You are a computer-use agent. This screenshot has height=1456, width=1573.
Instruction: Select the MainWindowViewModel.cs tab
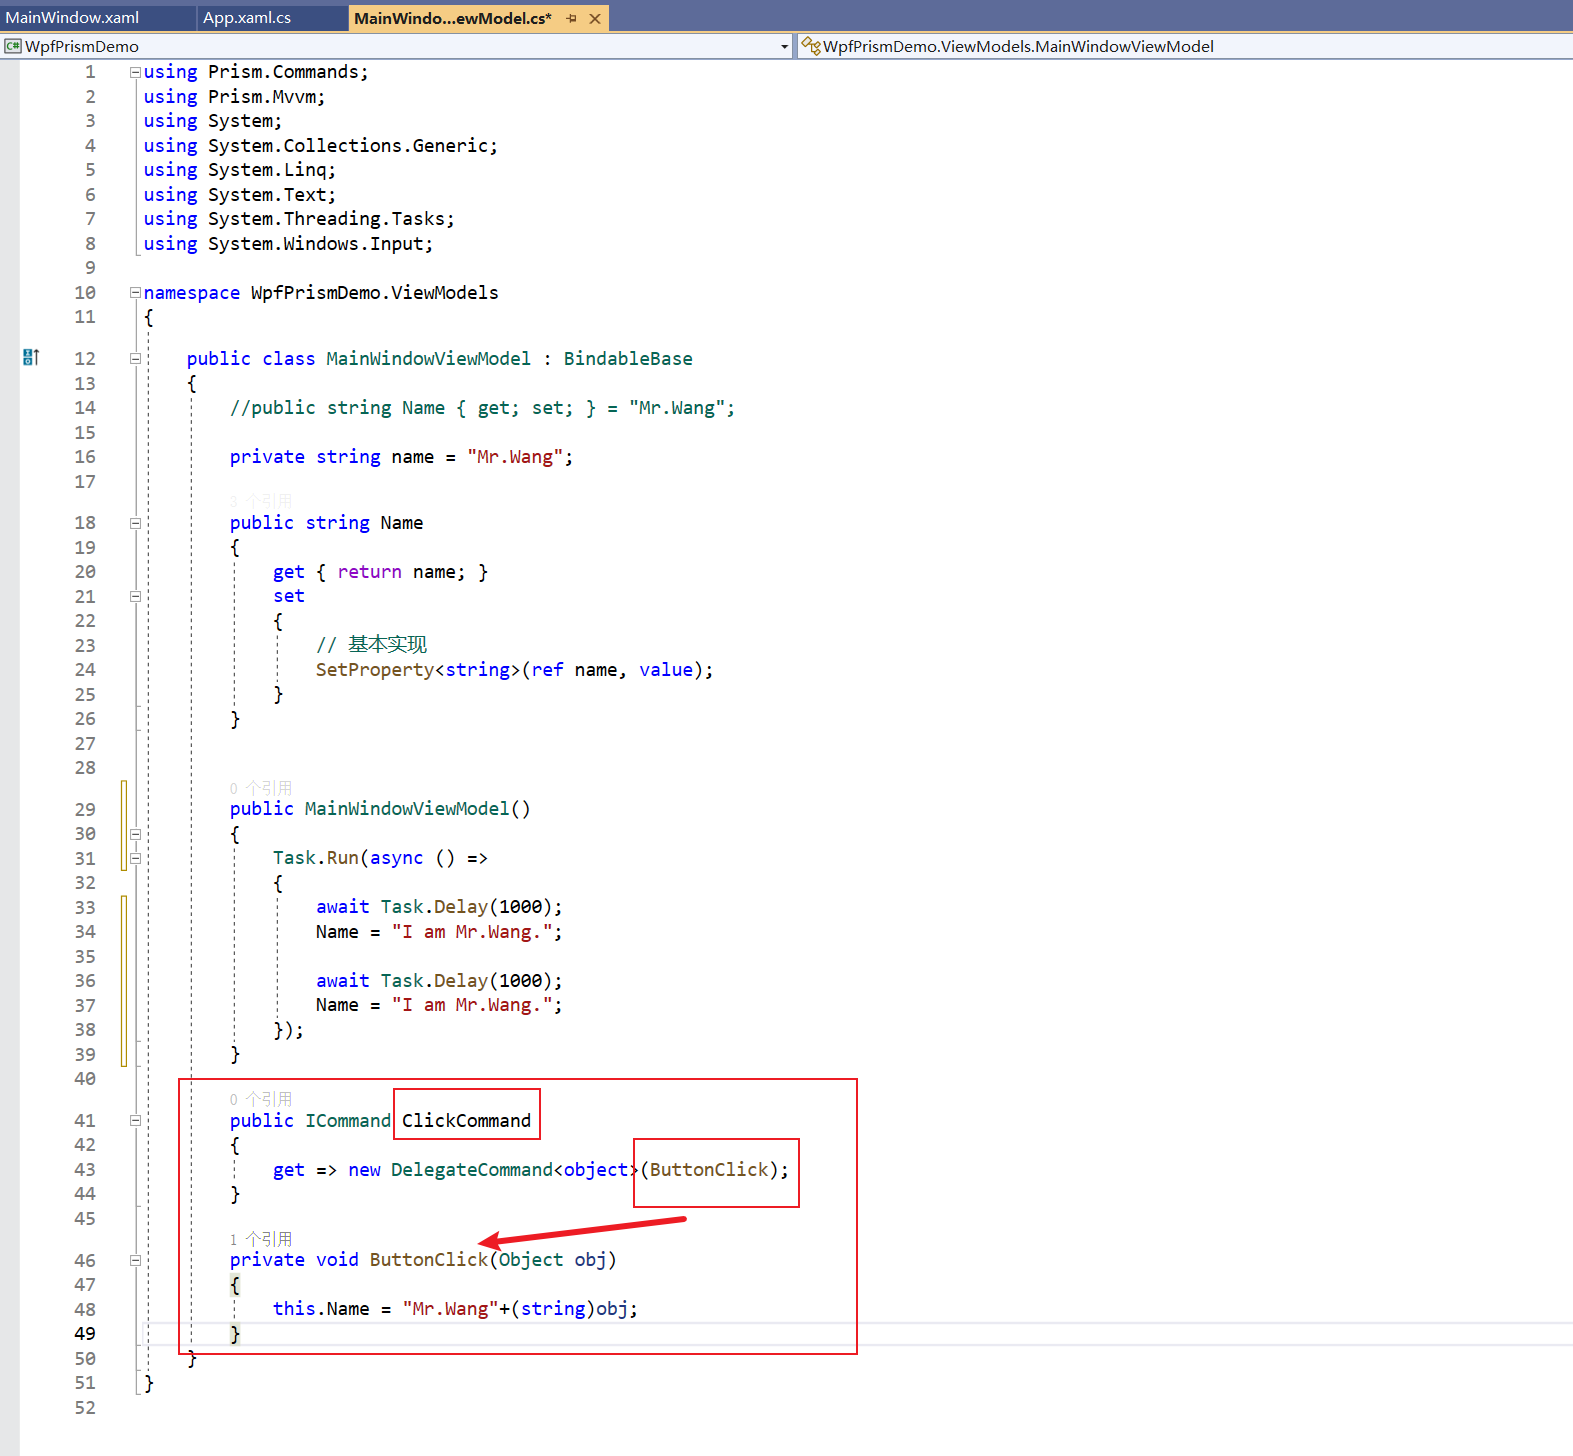click(x=452, y=18)
